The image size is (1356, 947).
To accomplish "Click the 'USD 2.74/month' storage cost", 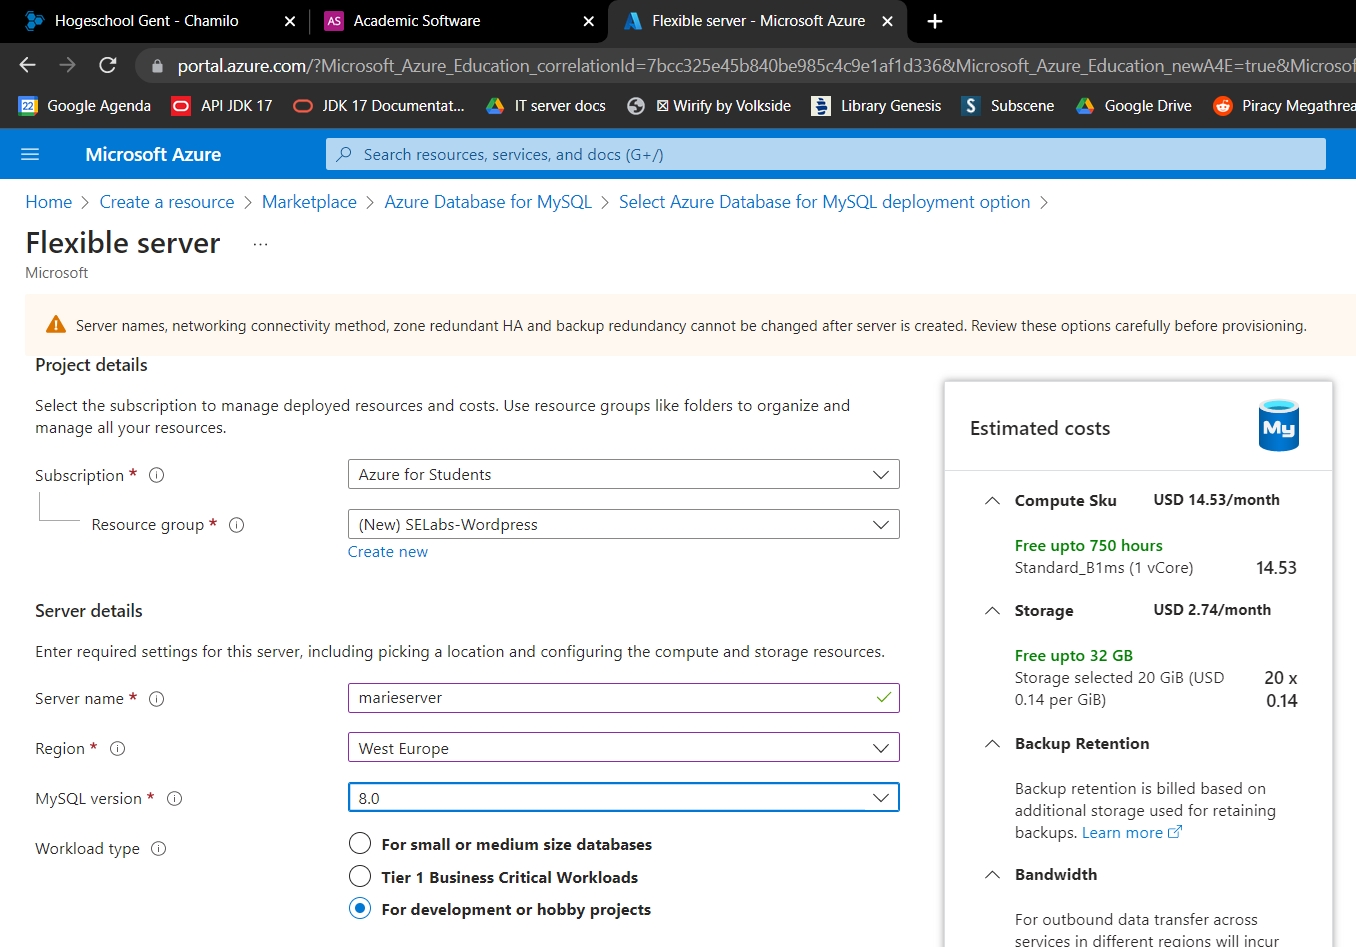I will (1212, 610).
